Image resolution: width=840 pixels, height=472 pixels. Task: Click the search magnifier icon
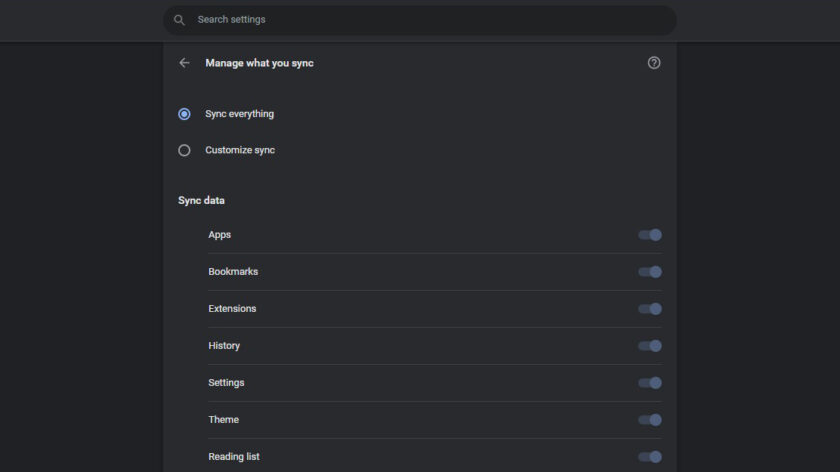coord(179,20)
